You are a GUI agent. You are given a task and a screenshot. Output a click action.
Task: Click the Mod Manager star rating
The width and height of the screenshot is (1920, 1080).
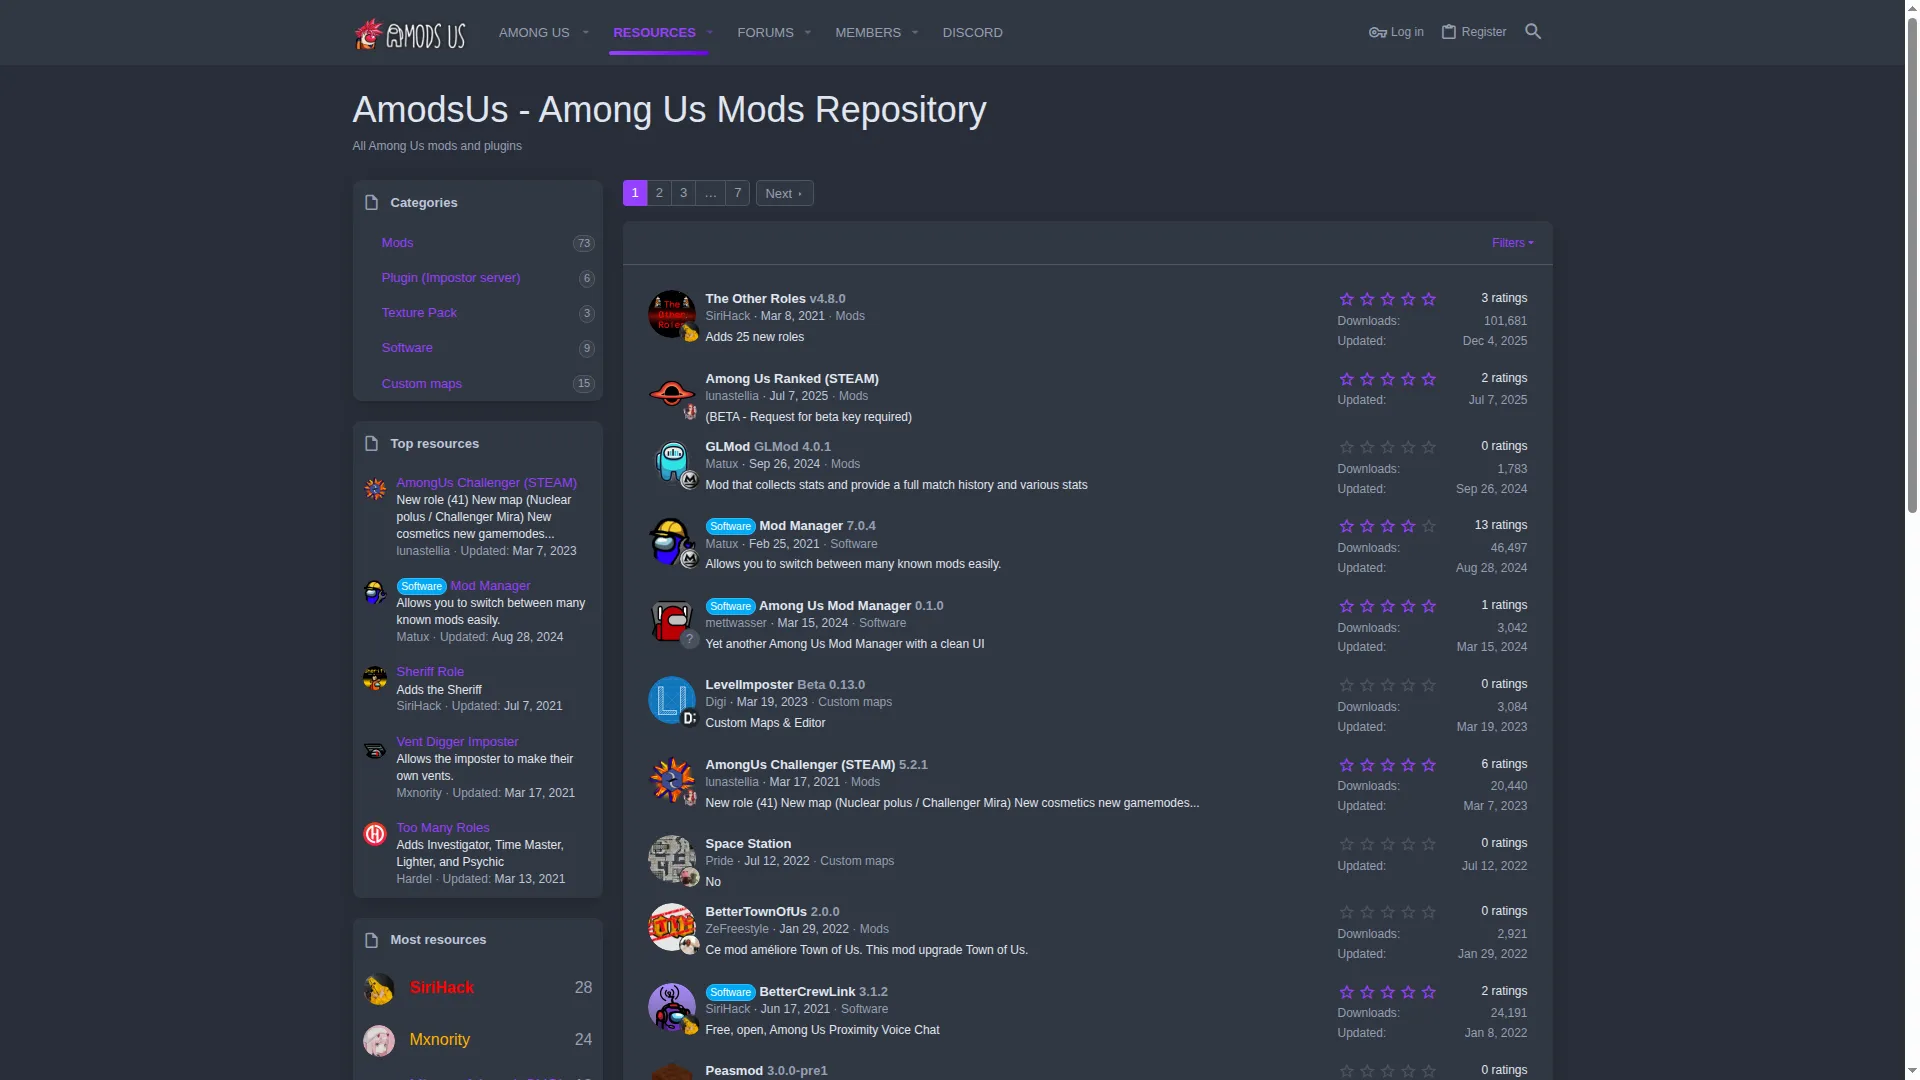pos(1387,526)
